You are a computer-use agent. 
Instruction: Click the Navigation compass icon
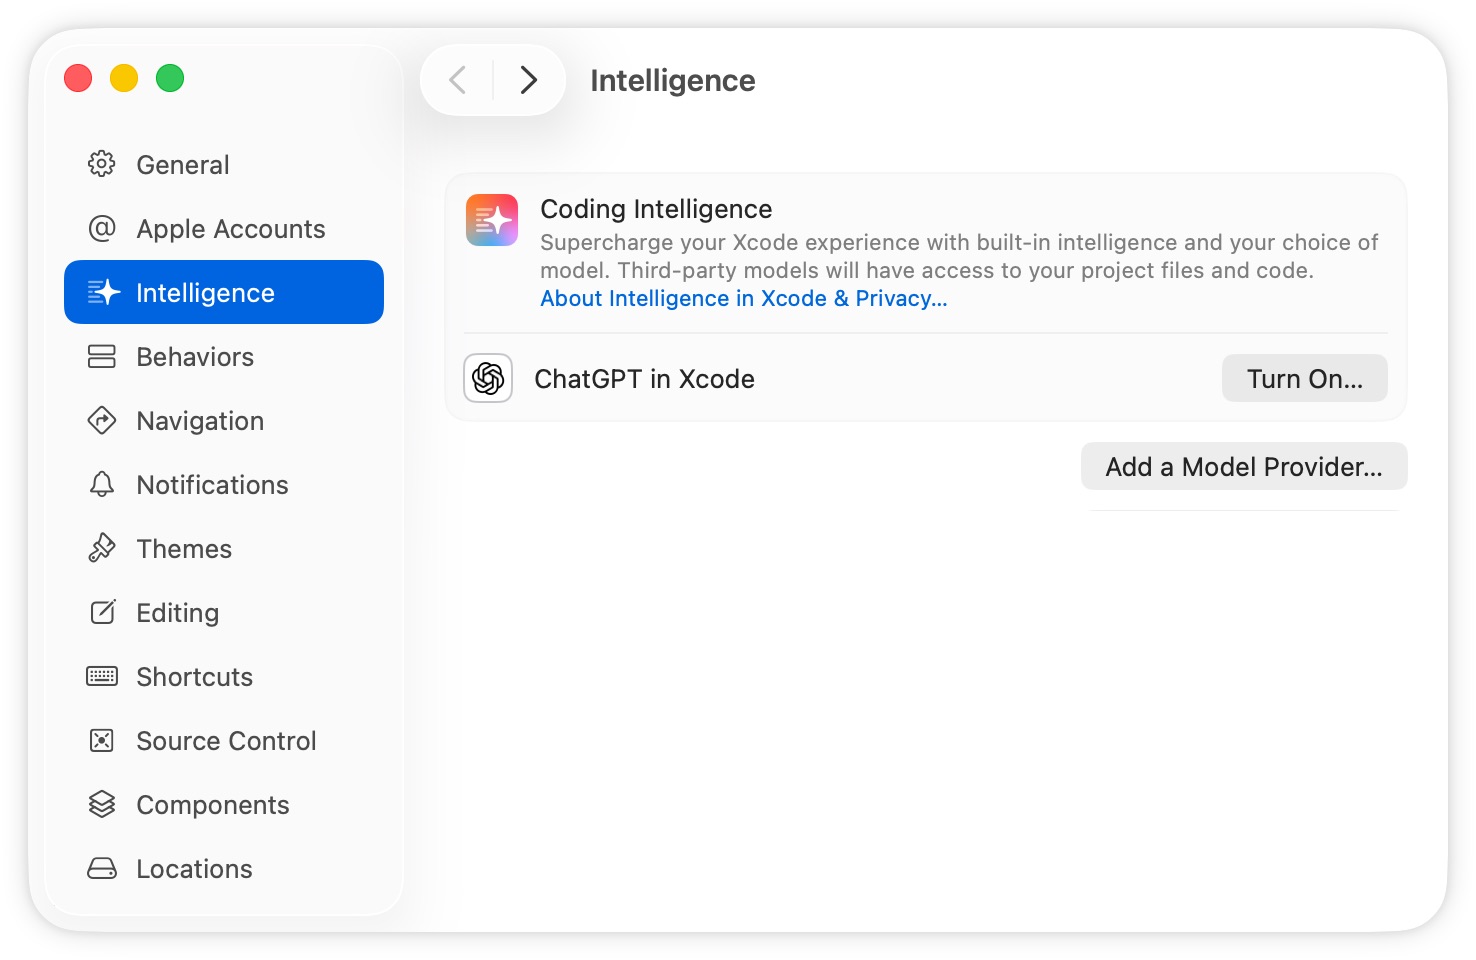coord(101,420)
